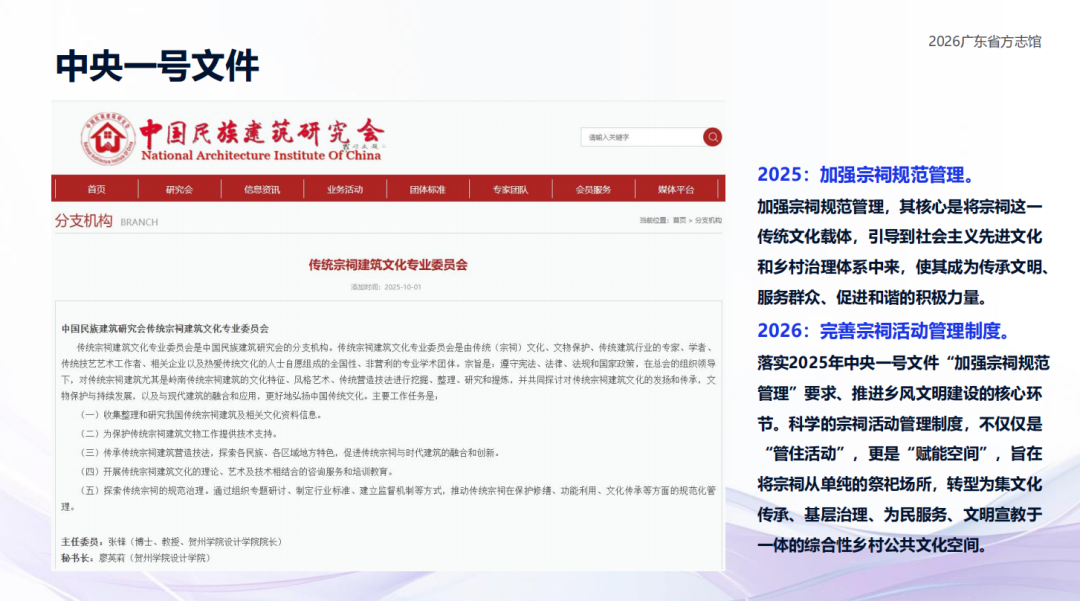The height and width of the screenshot is (601, 1080).
Task: Select the heading 2025：加强宗祠规范管理
Action: tap(866, 175)
